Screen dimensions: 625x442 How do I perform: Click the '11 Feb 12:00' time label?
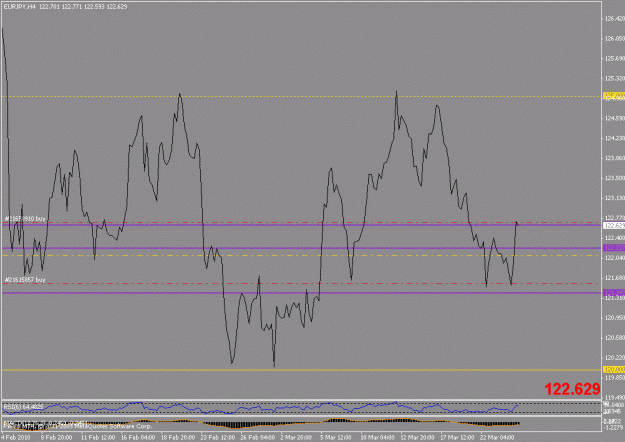click(x=98, y=437)
